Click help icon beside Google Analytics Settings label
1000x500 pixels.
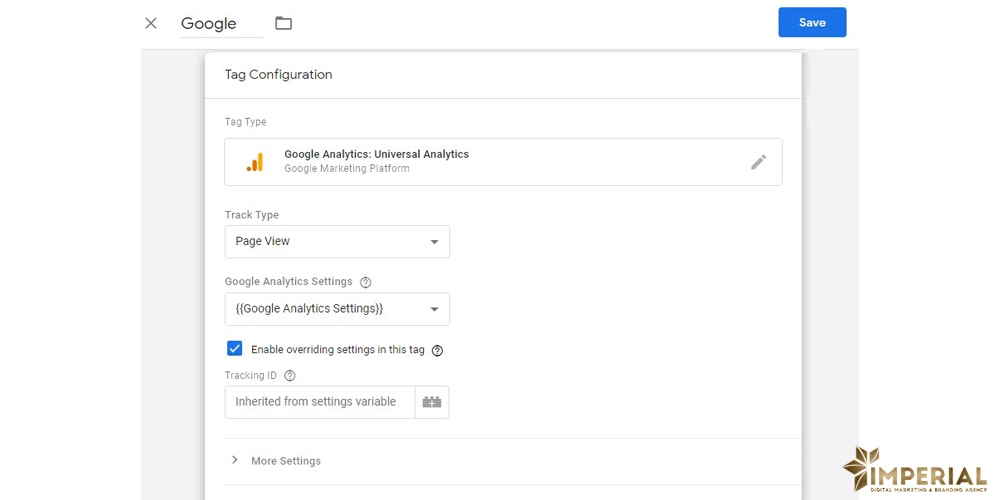[x=365, y=283]
